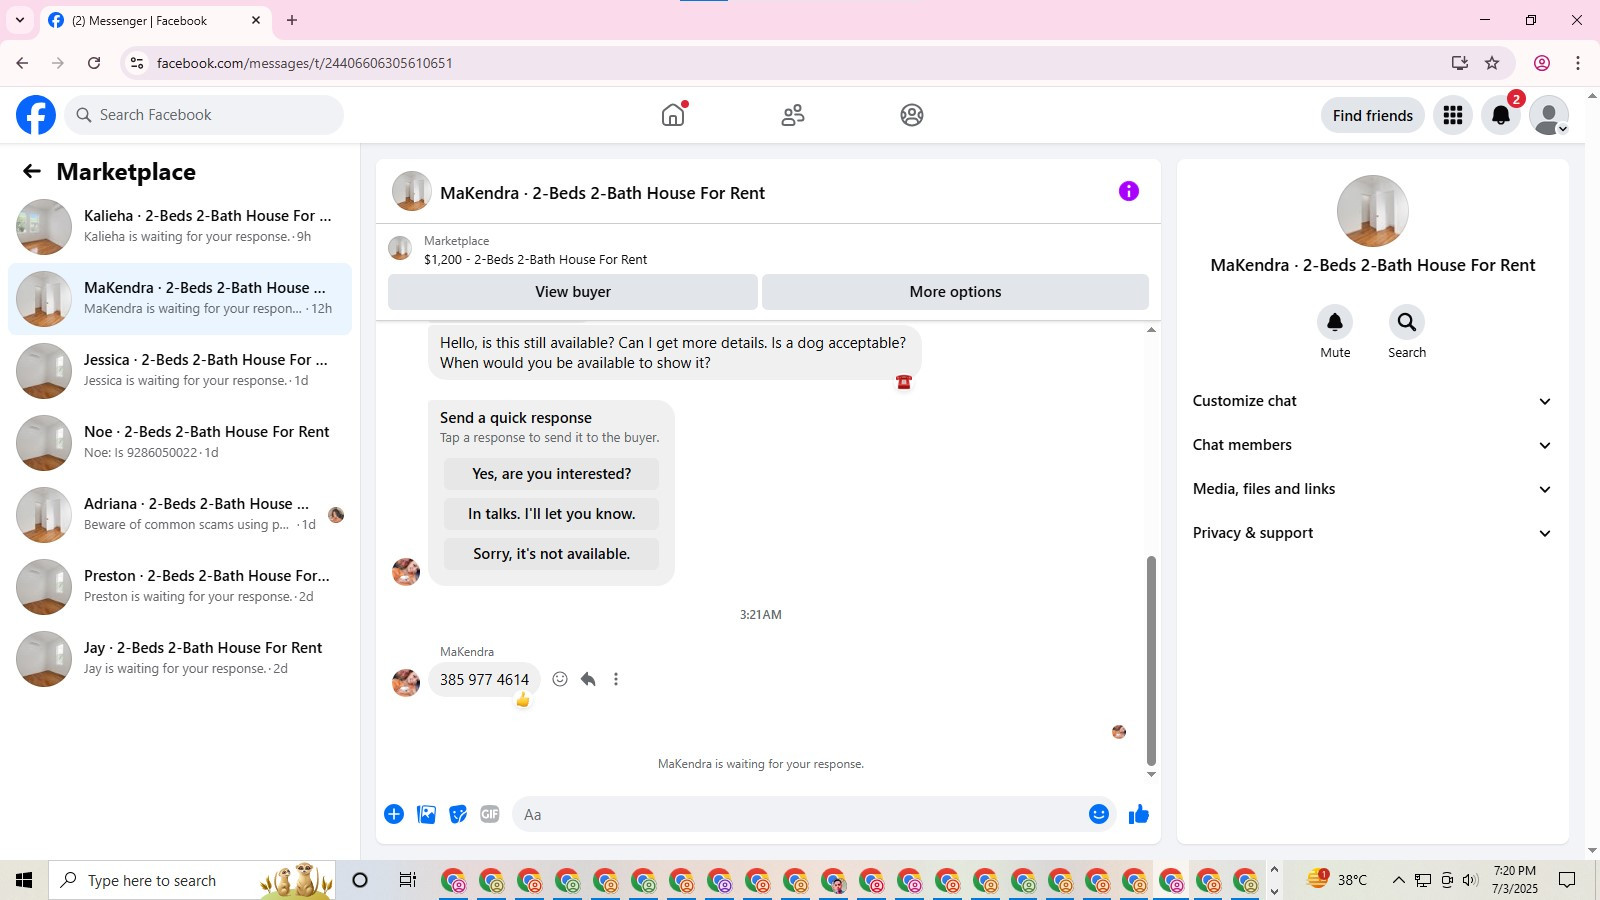Click the View buyer button
This screenshot has width=1600, height=900.
point(573,292)
